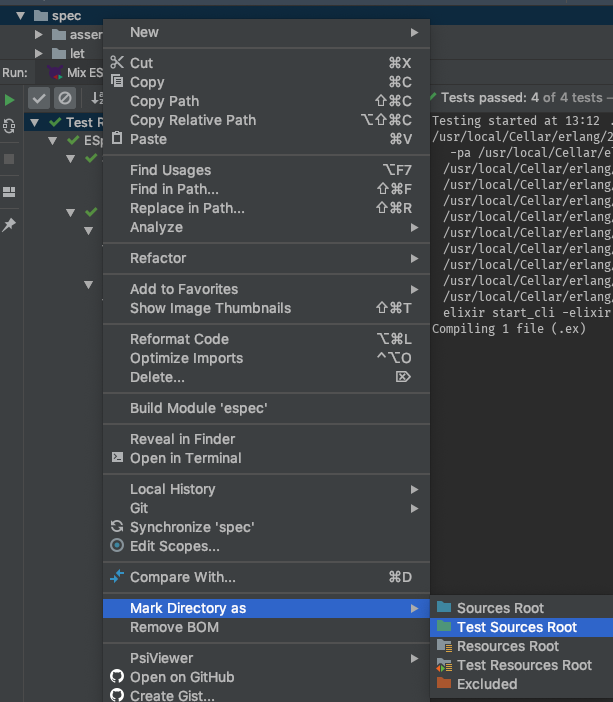Click the Copy icon in context menu
This screenshot has height=702, width=613.
tap(117, 81)
